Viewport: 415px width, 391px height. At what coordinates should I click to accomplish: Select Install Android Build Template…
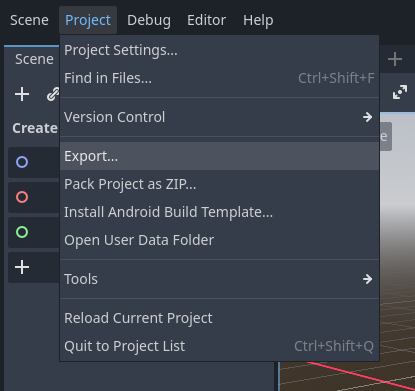[x=219, y=212]
